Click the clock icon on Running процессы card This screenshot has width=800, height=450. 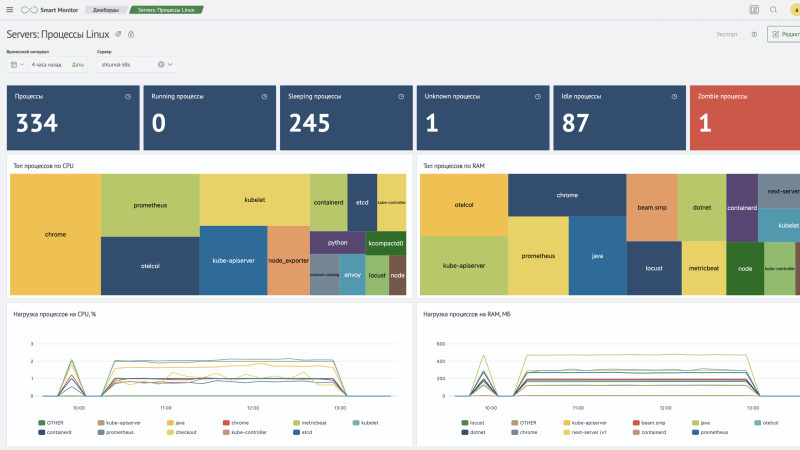coord(264,96)
